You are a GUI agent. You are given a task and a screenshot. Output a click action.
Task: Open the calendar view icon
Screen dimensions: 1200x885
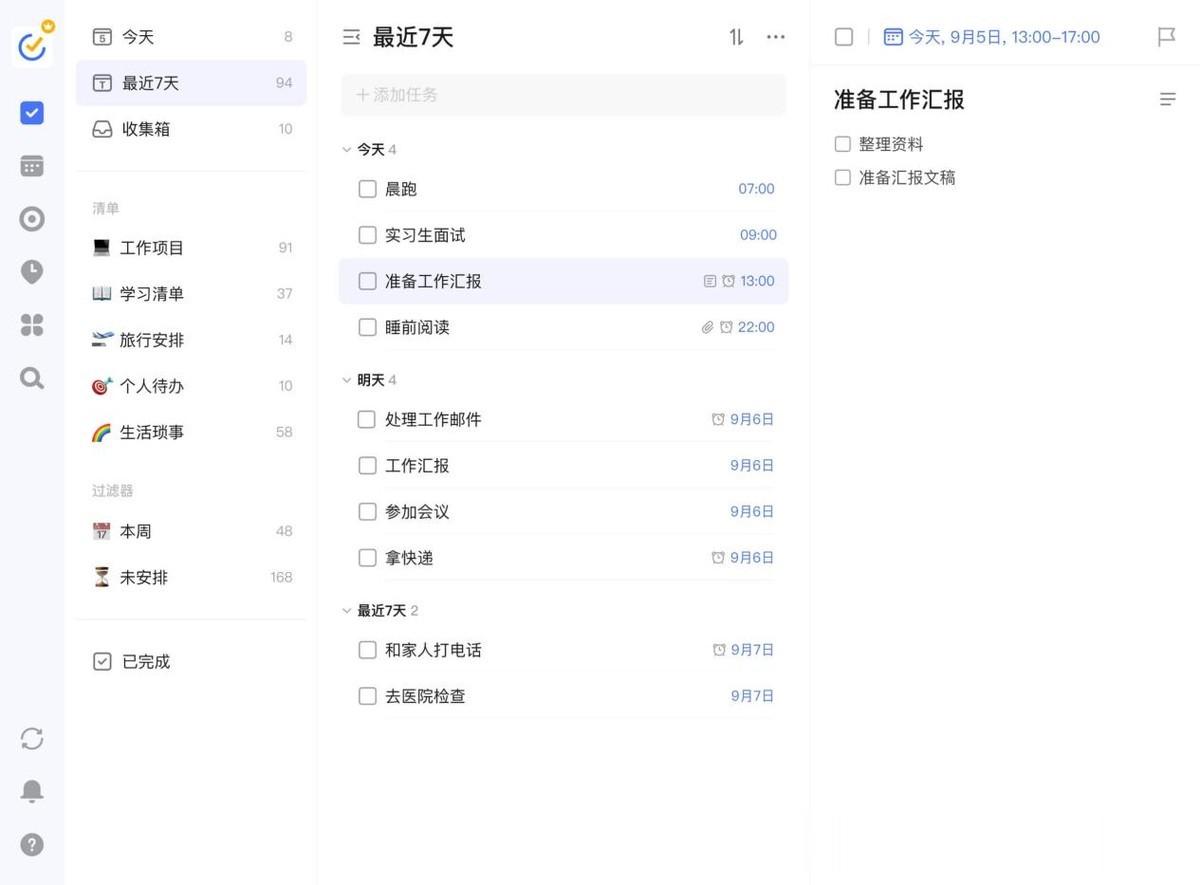pyautogui.click(x=32, y=166)
